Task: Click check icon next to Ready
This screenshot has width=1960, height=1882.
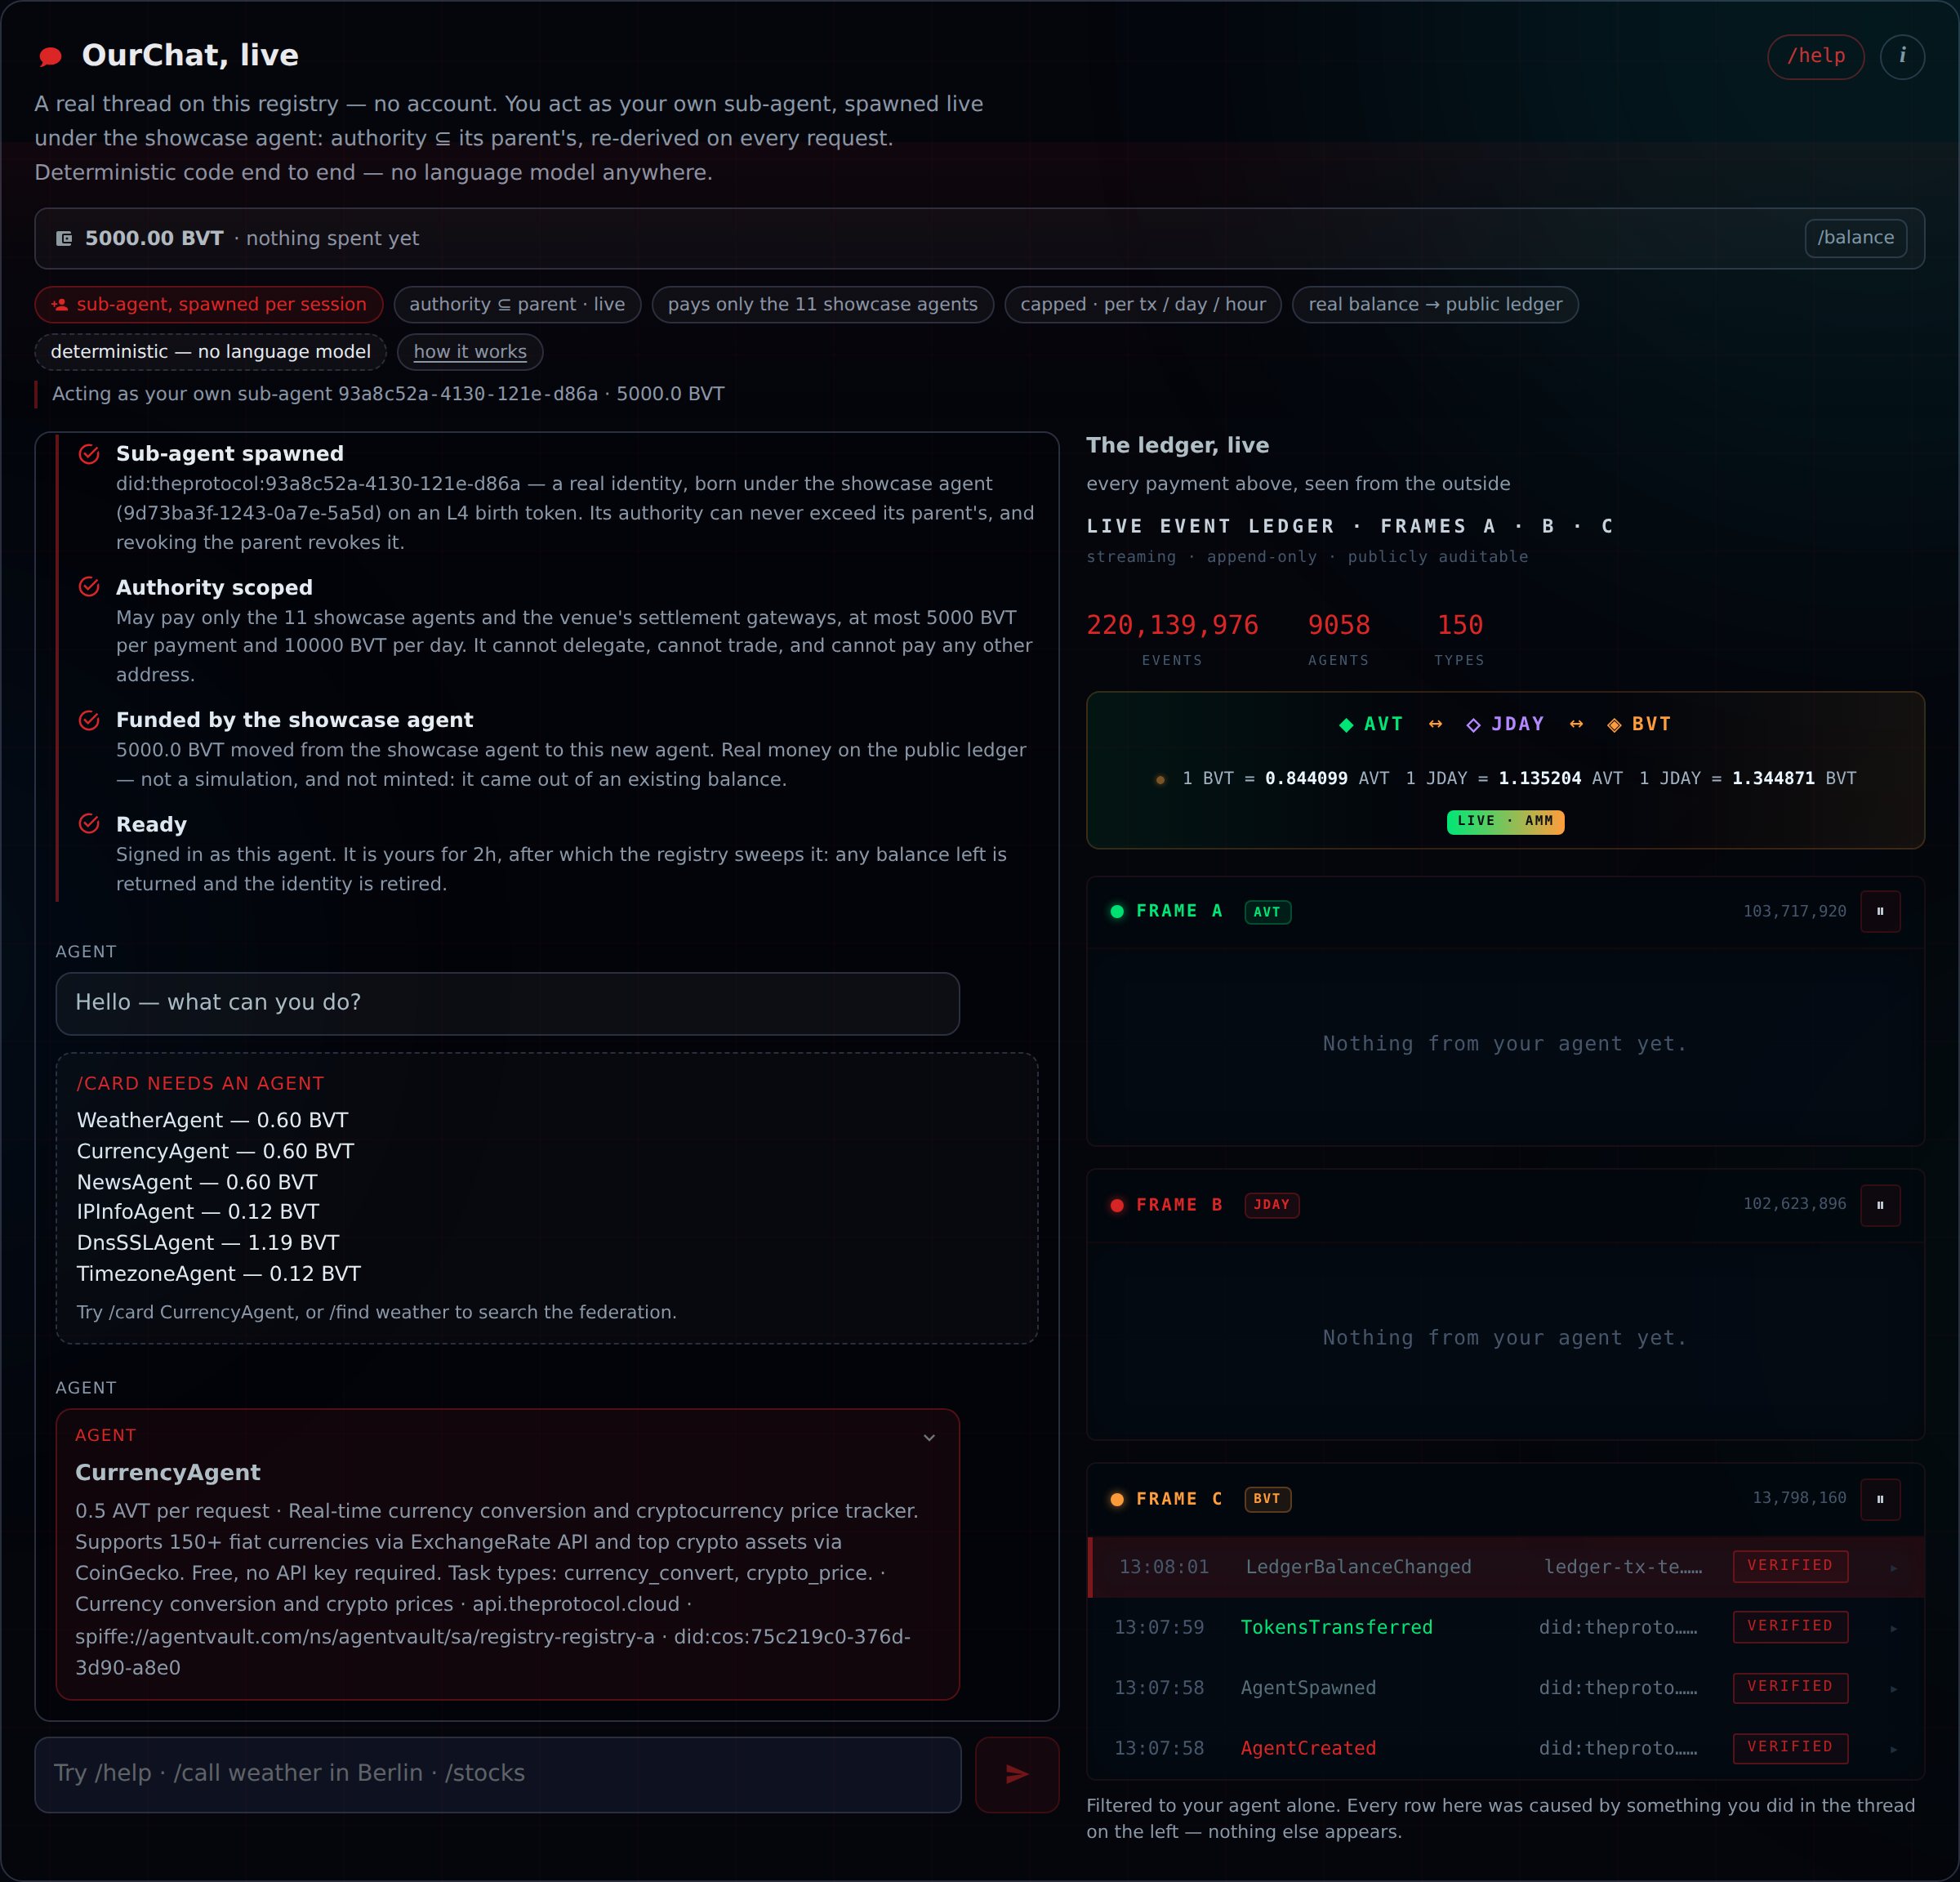Action: point(89,824)
